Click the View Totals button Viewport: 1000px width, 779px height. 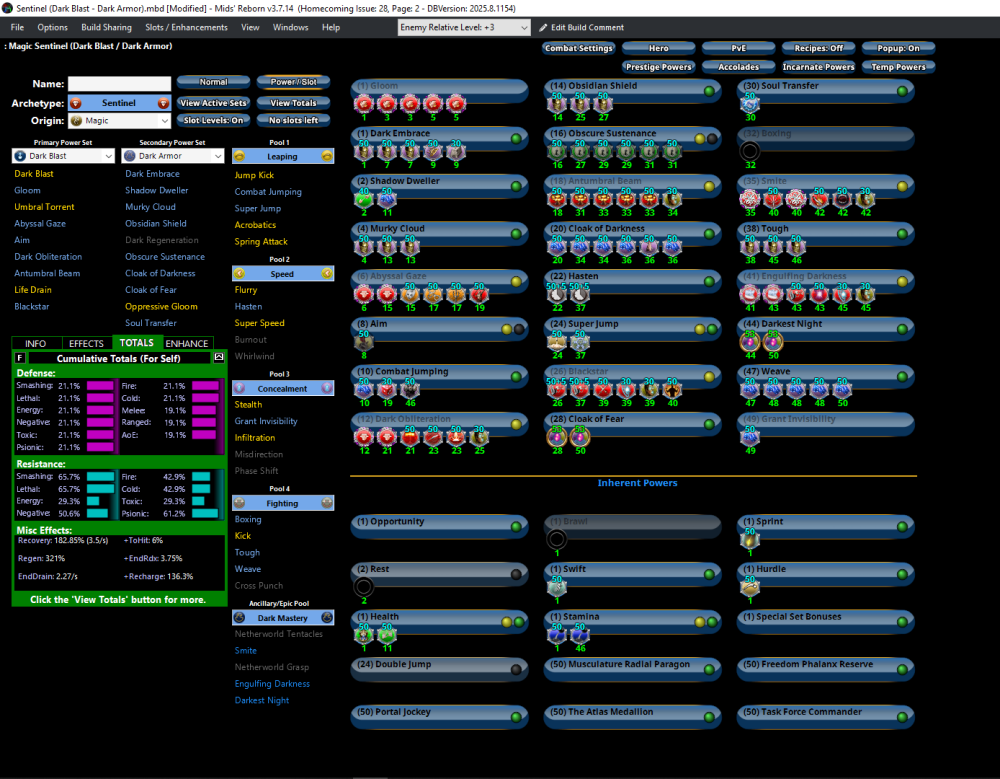(x=293, y=103)
